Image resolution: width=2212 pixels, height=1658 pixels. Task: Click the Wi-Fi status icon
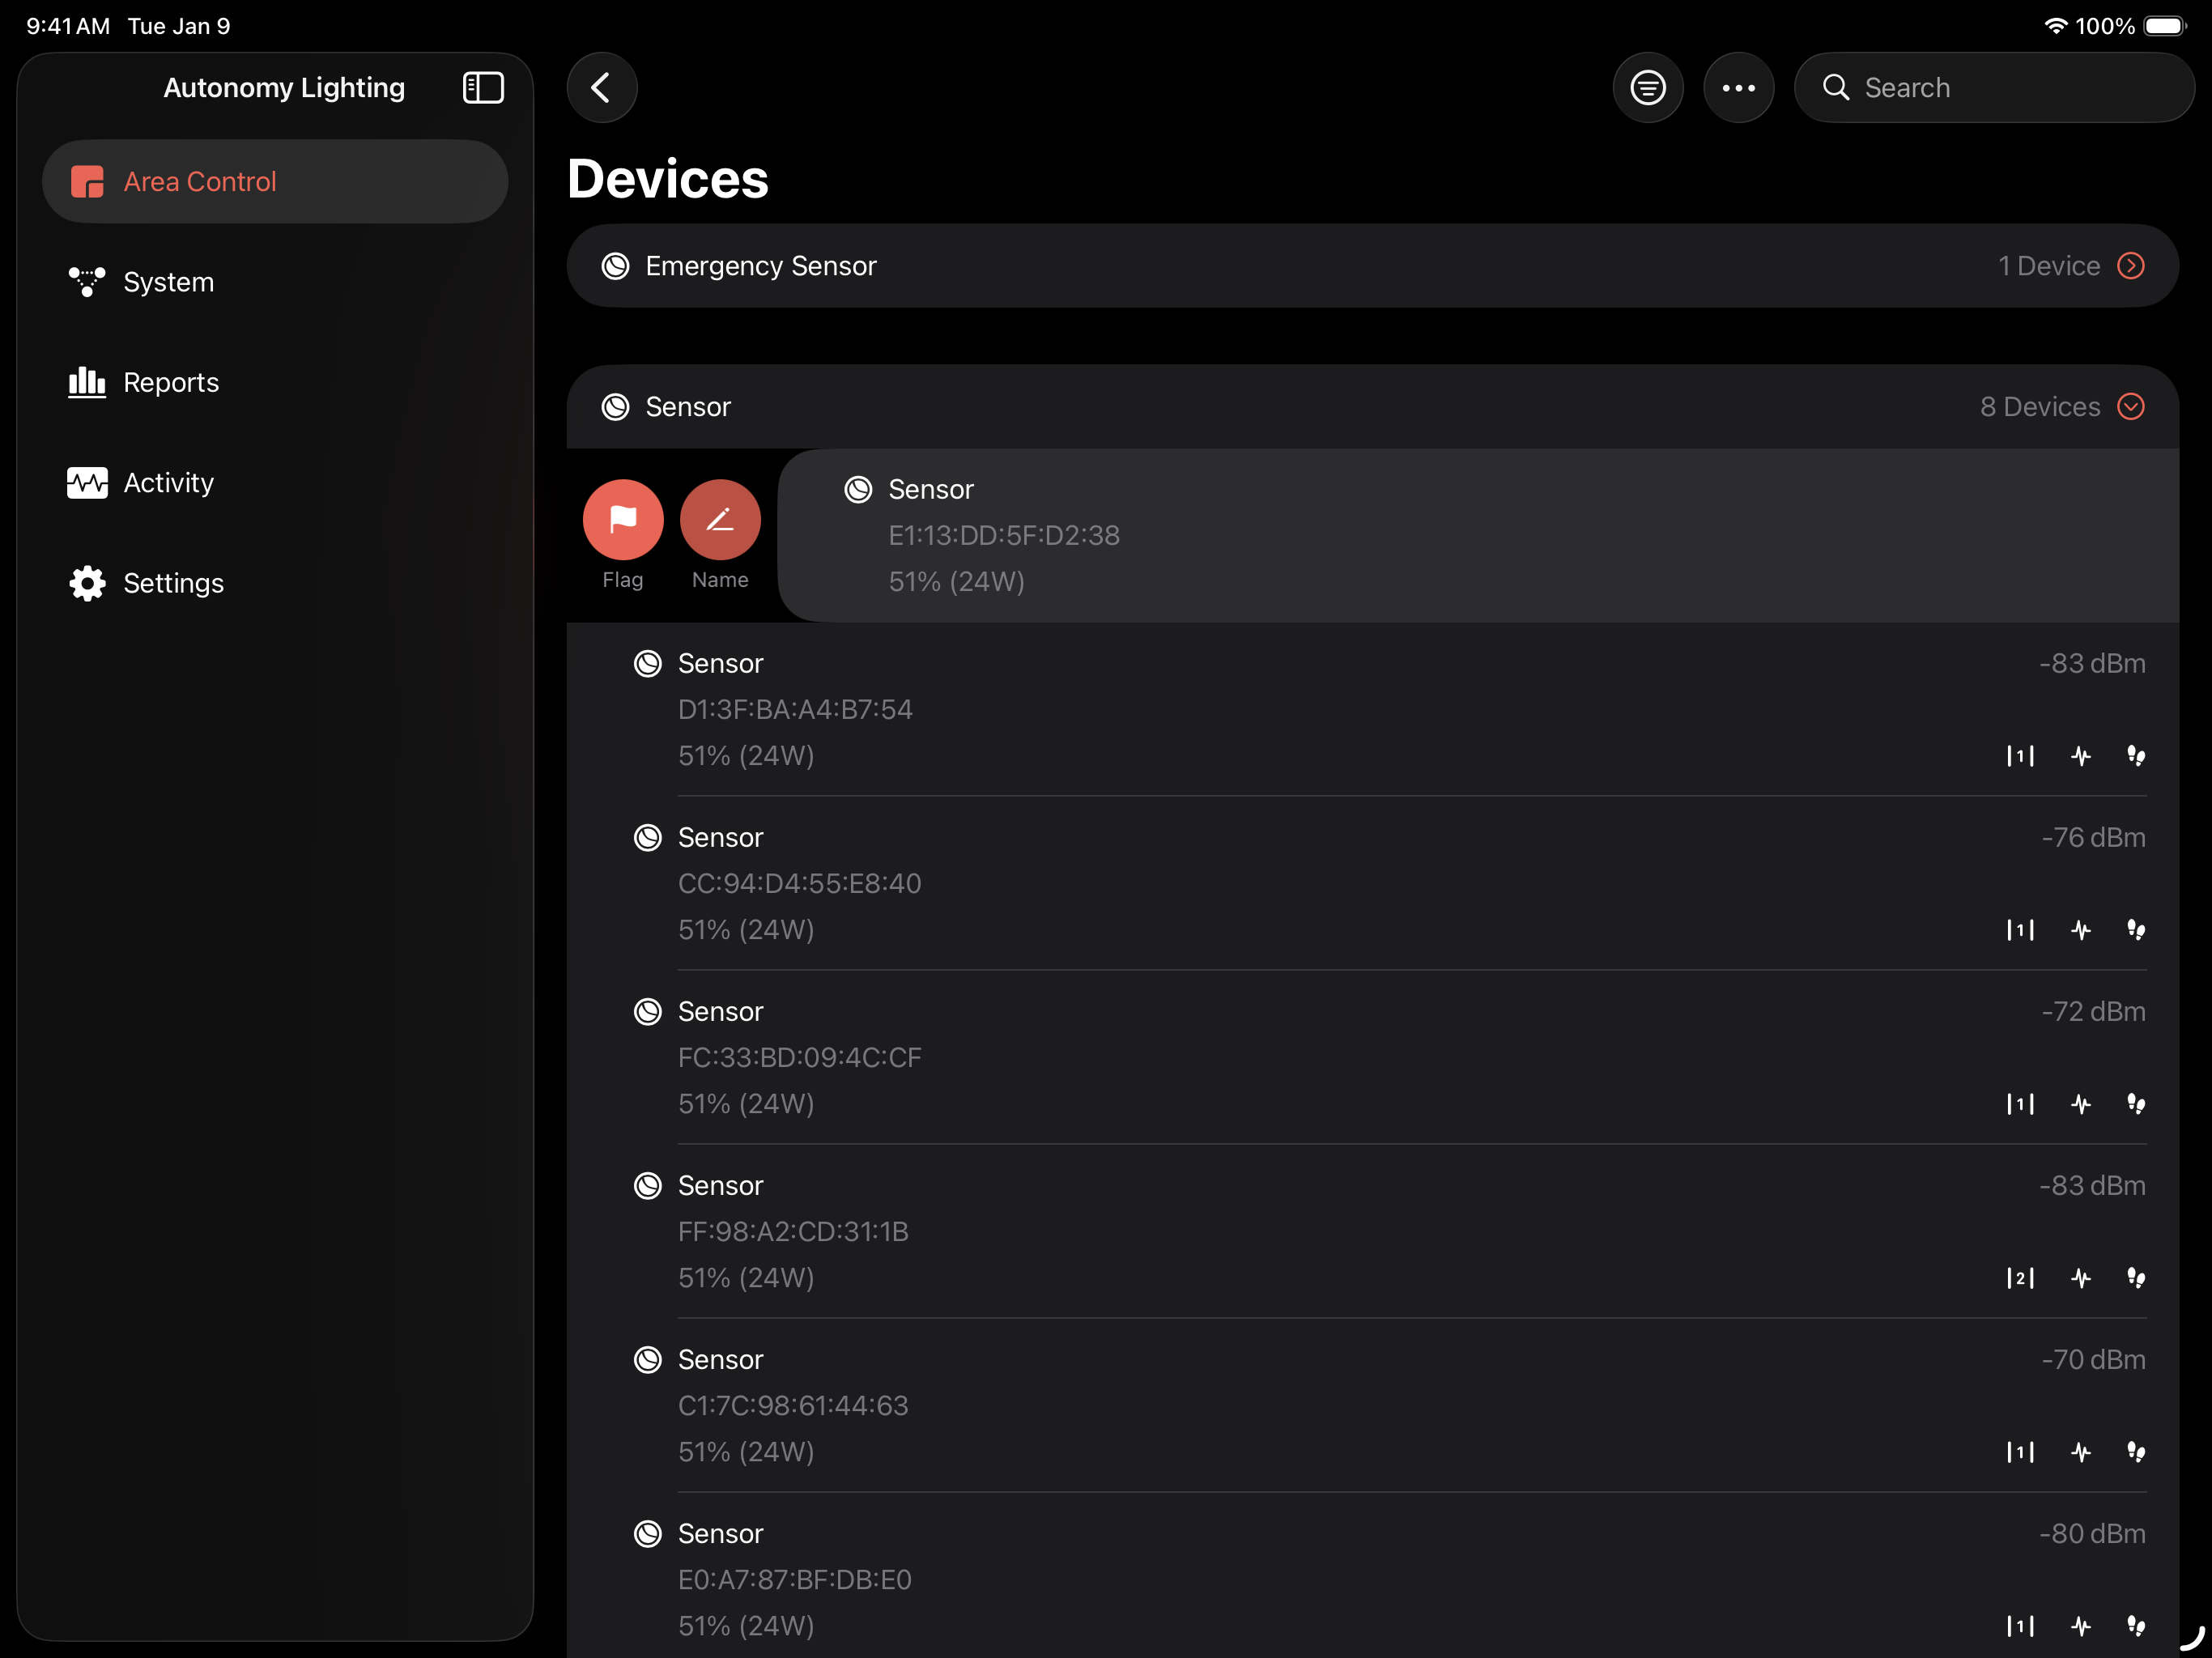[x=2055, y=26]
